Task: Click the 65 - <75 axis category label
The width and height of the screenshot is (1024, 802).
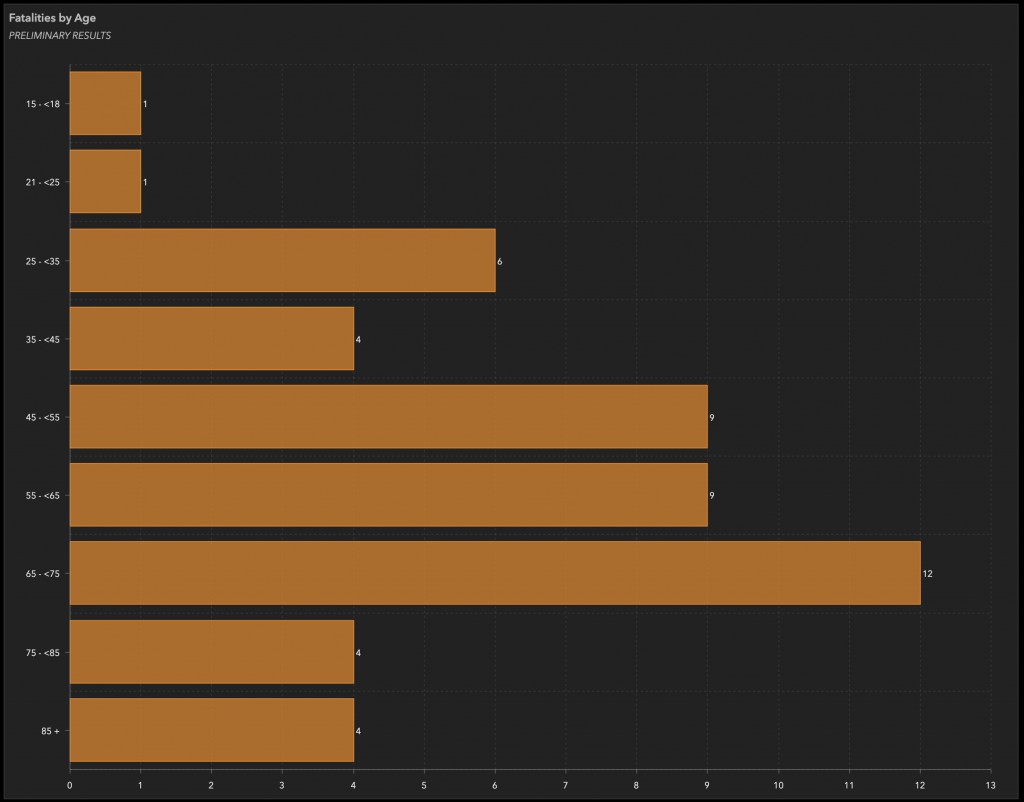Action: point(42,574)
